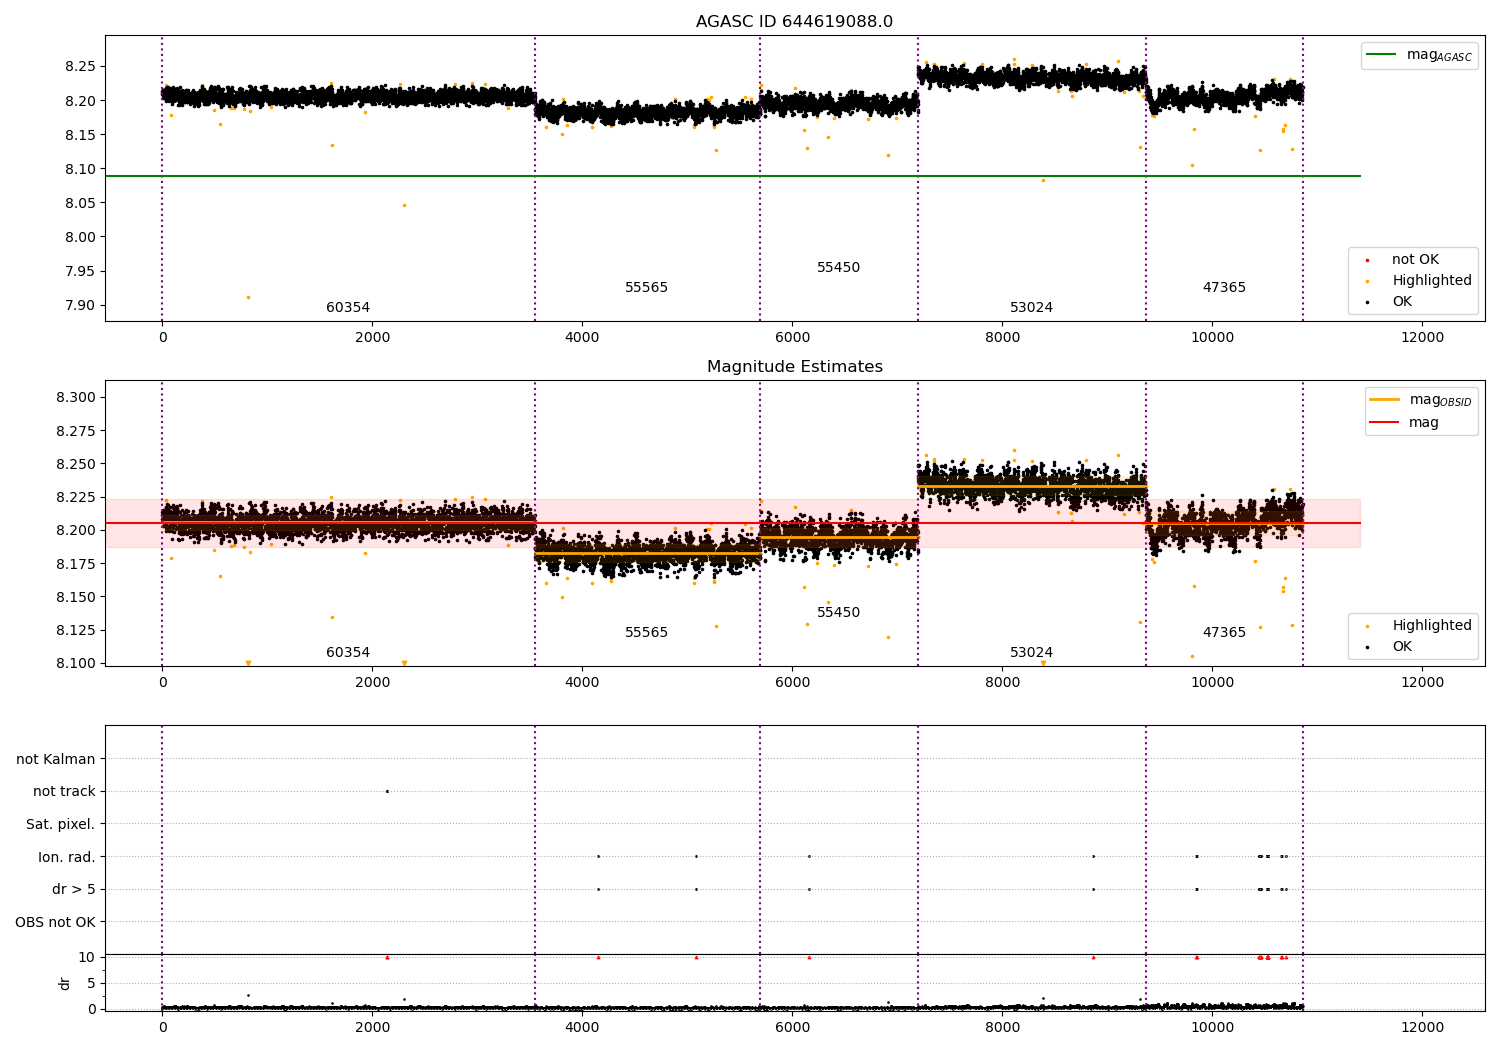The image size is (1500, 1050).
Task: Click the 10 tick on the dr axis
Action: [x=87, y=958]
